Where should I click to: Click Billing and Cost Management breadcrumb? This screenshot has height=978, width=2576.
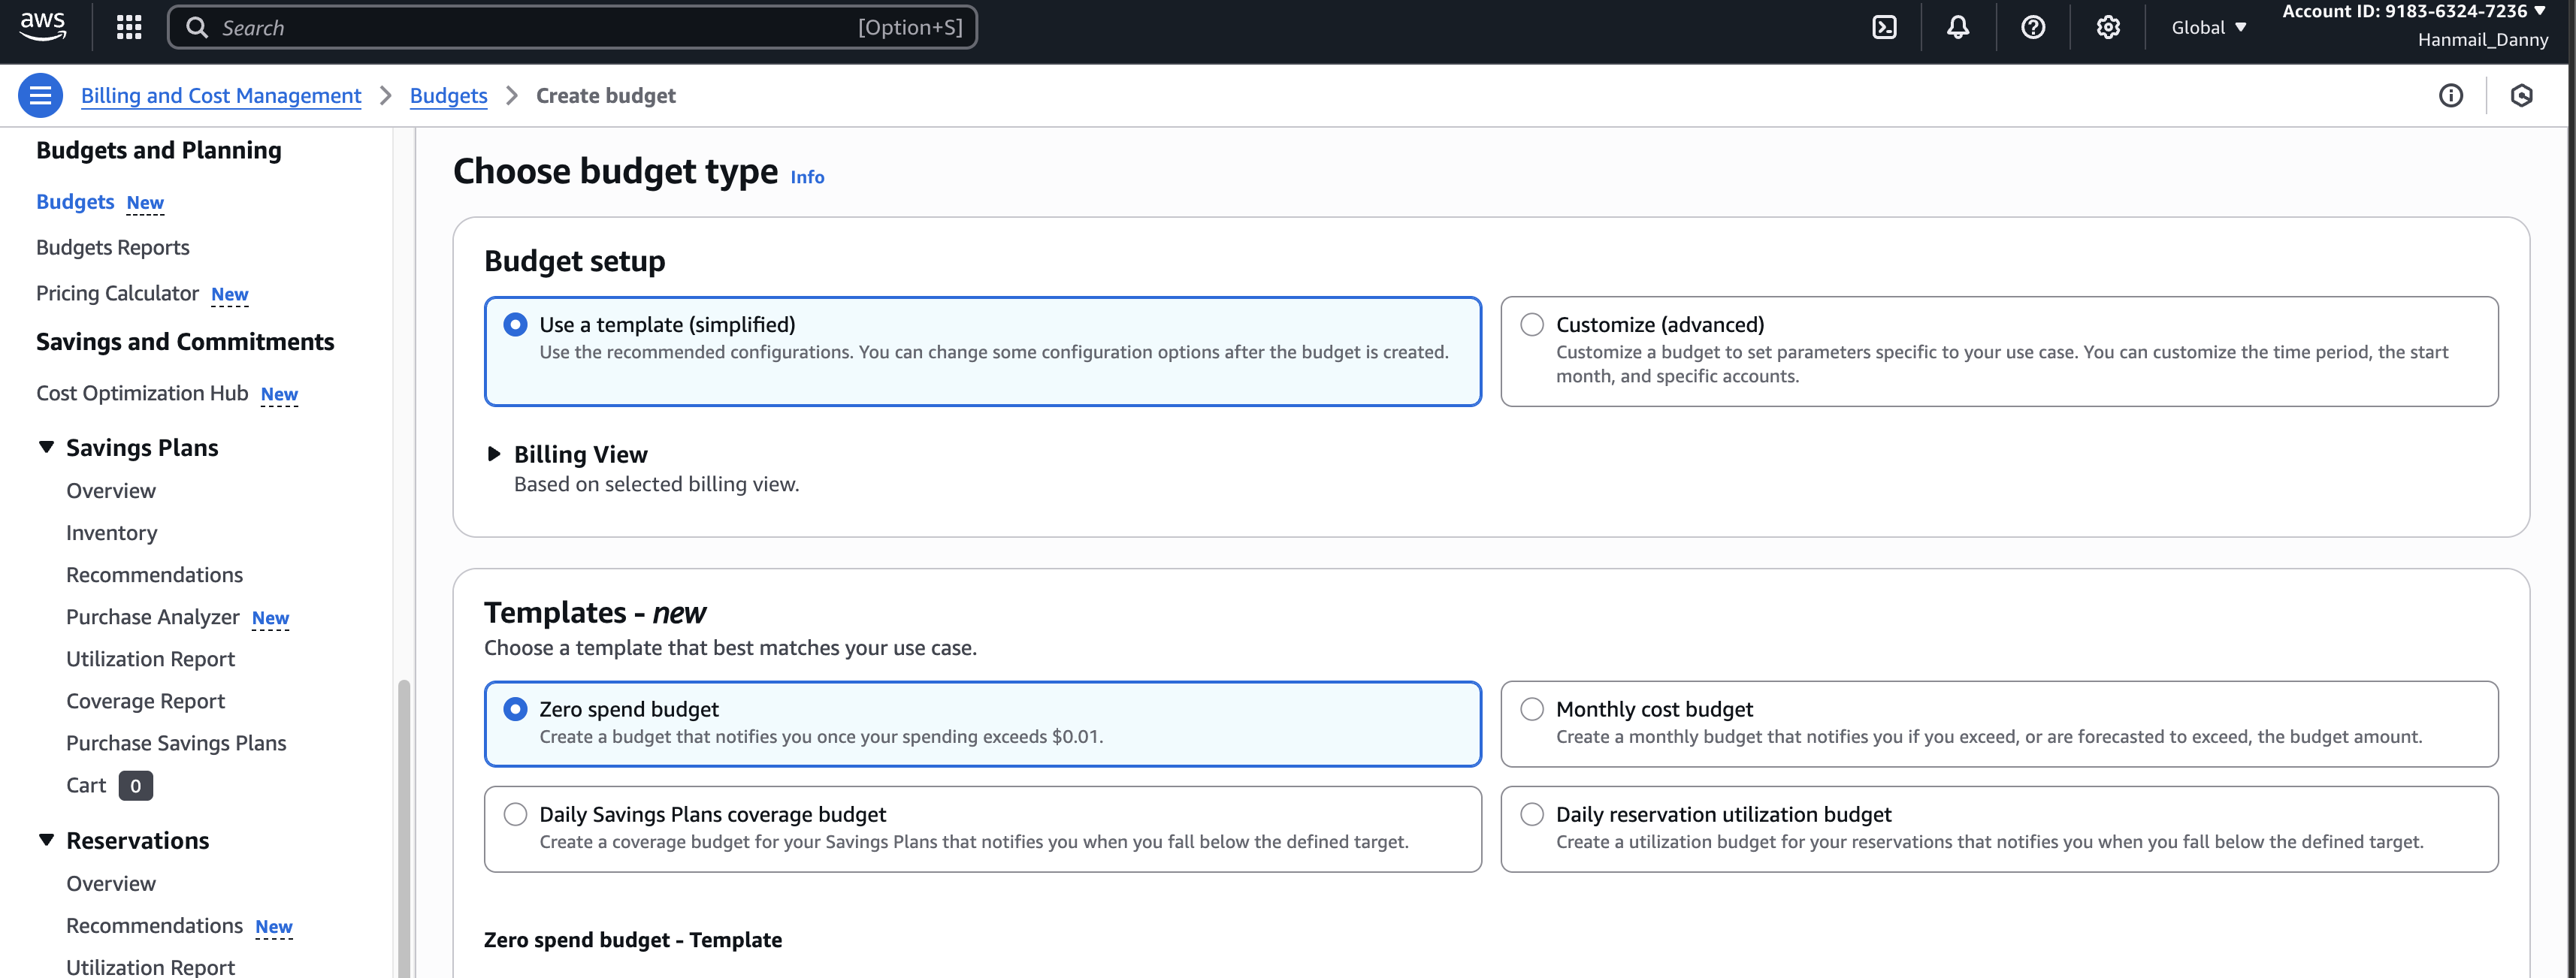[x=220, y=95]
